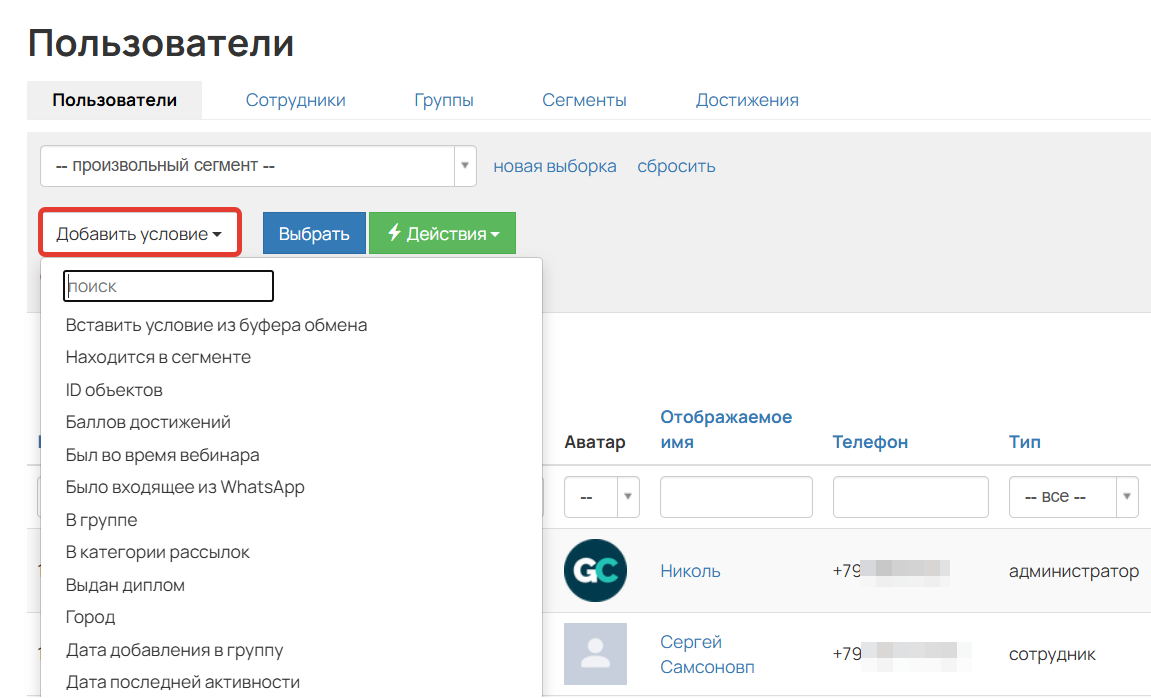The width and height of the screenshot is (1151, 698).
Task: Click the lightning icon on Действия button
Action: (395, 232)
